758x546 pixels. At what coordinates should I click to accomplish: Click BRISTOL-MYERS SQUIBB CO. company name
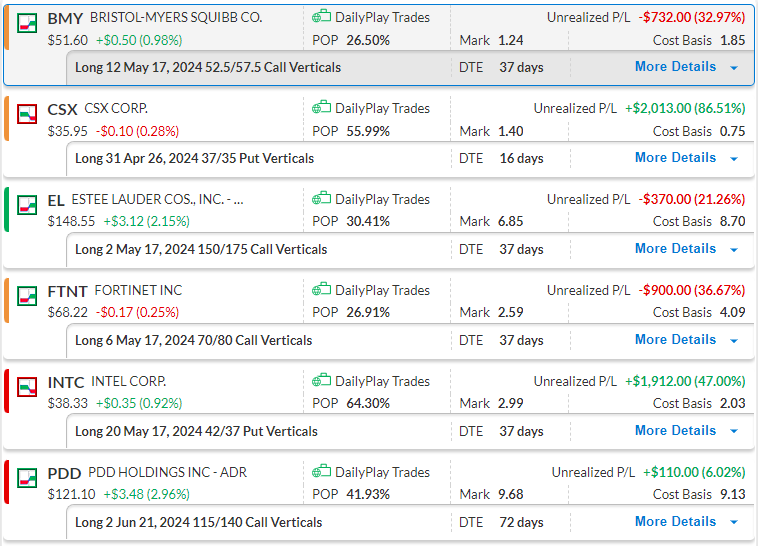176,17
